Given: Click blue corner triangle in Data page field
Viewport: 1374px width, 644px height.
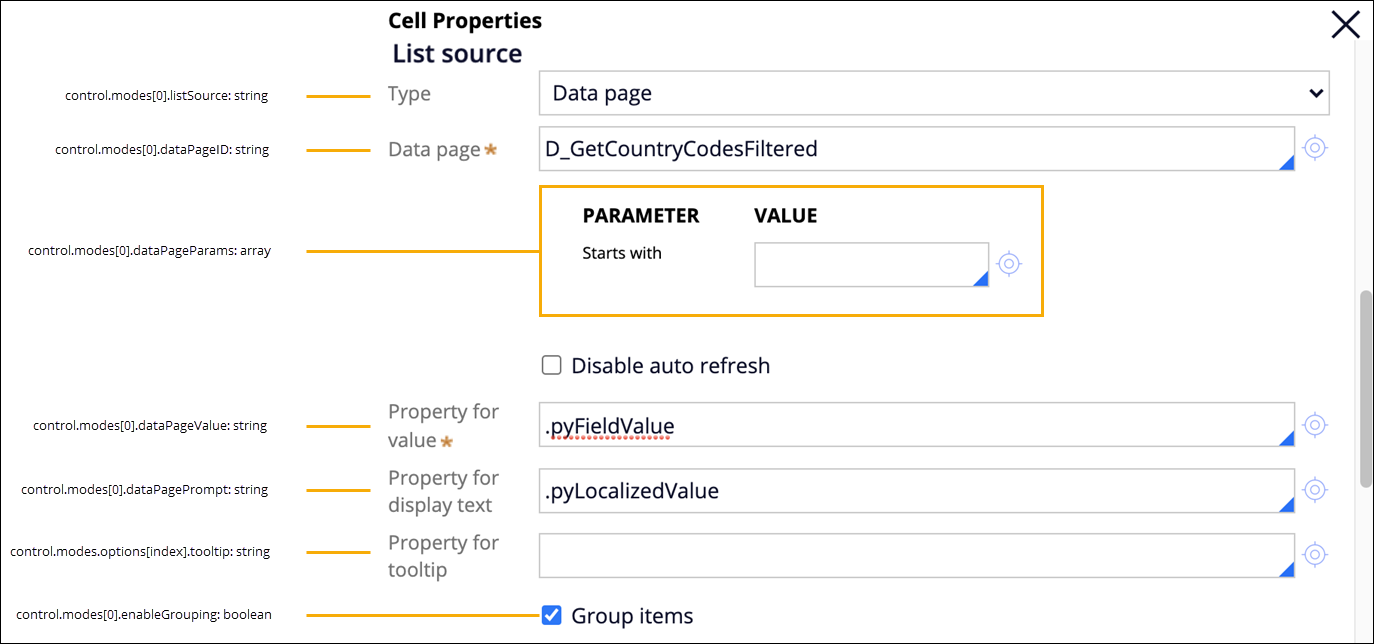Looking at the screenshot, I should pos(1287,163).
